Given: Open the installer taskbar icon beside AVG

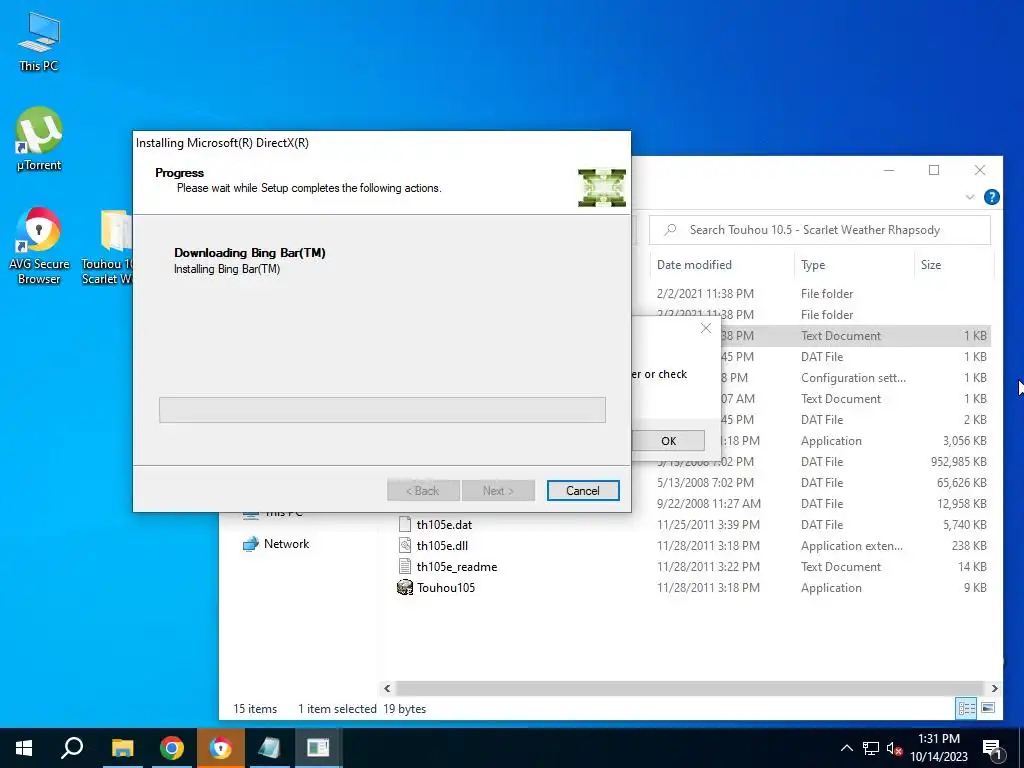Looking at the screenshot, I should 269,748.
